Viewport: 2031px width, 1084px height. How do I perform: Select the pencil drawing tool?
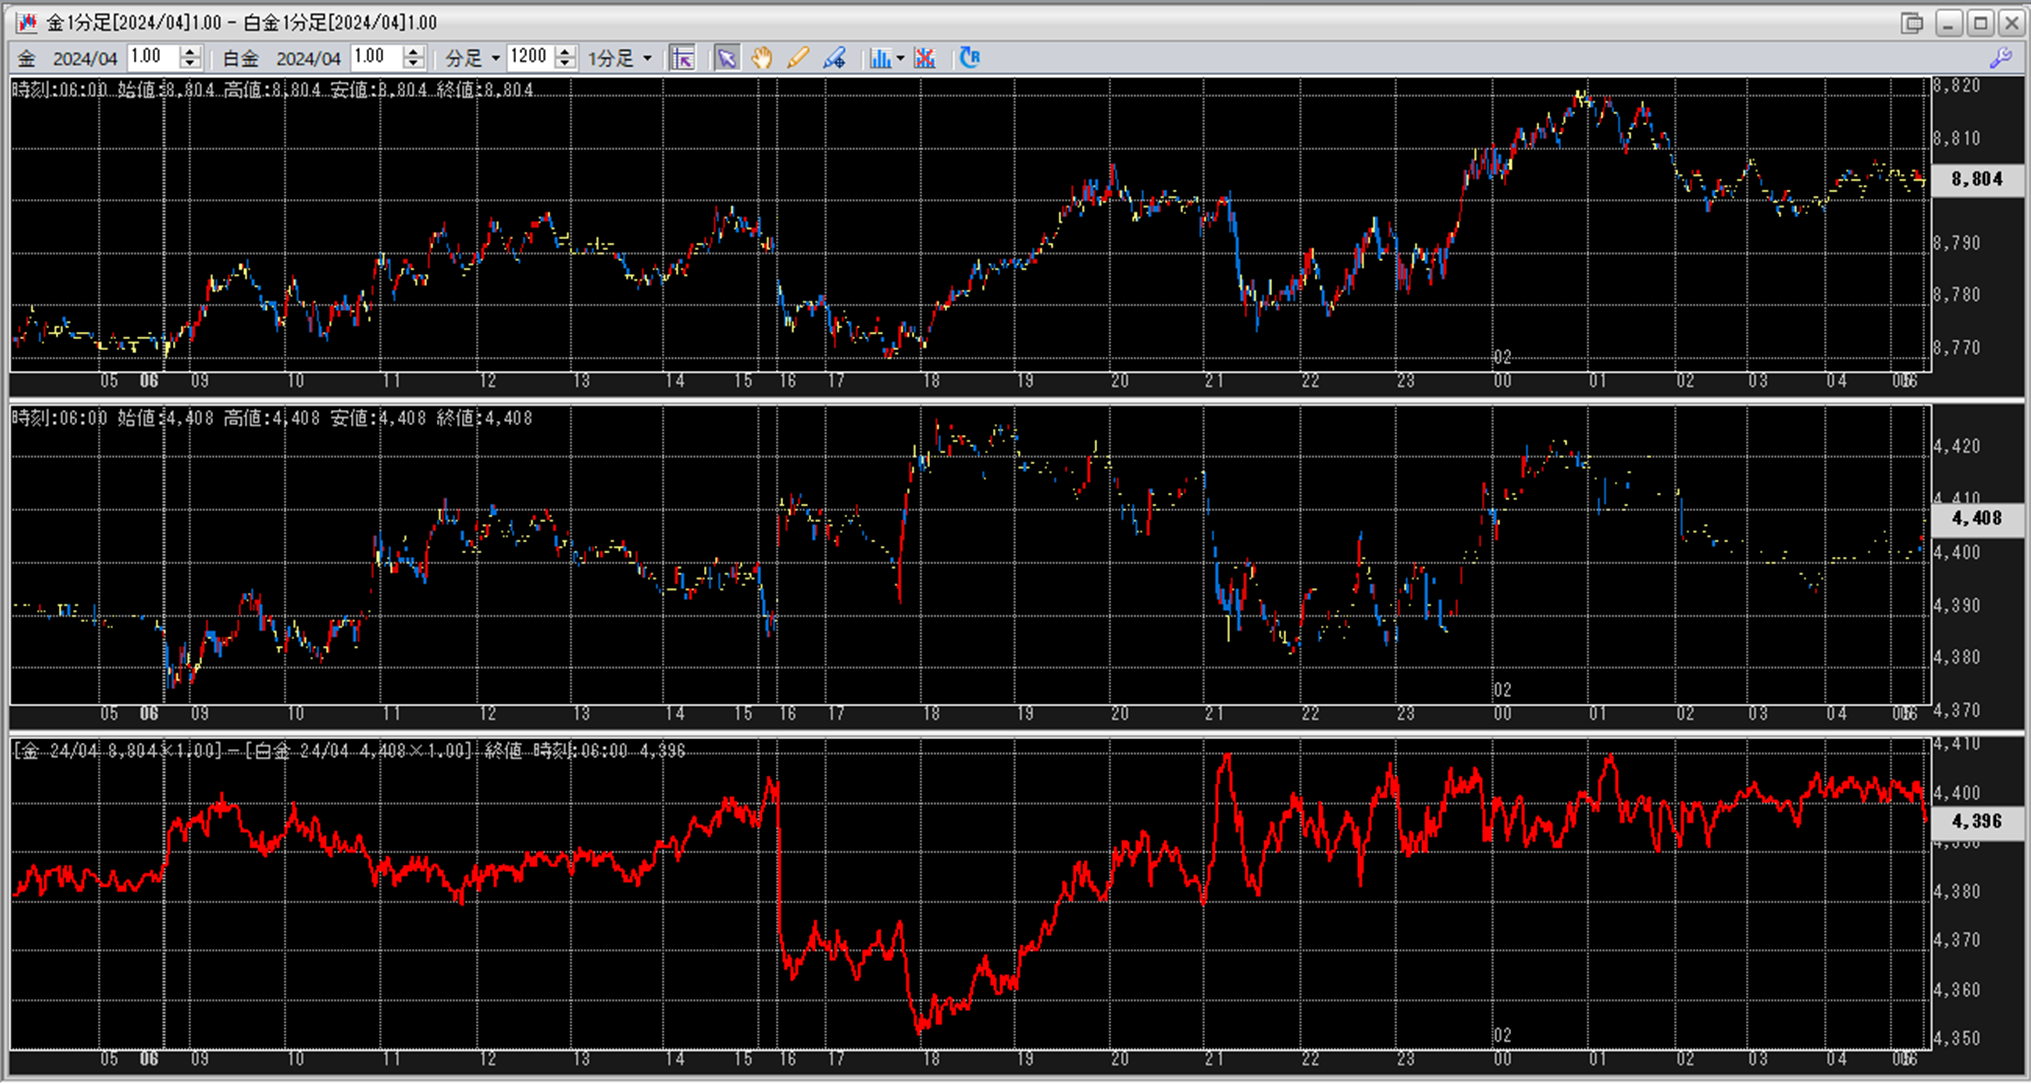pos(798,58)
